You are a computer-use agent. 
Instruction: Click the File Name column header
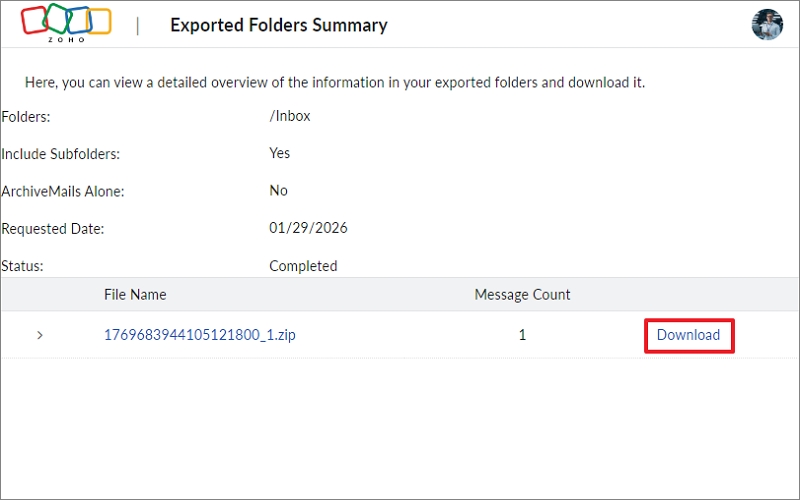pos(135,294)
